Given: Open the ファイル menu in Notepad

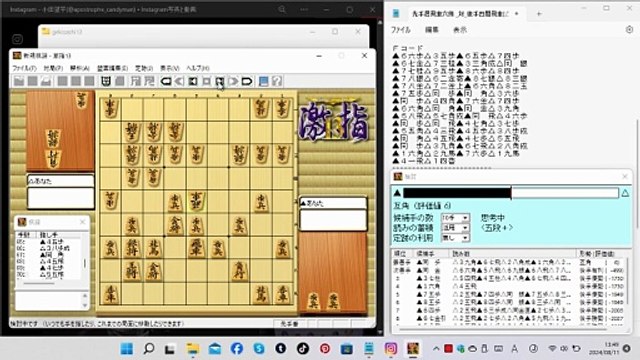Looking at the screenshot, I should coord(400,30).
